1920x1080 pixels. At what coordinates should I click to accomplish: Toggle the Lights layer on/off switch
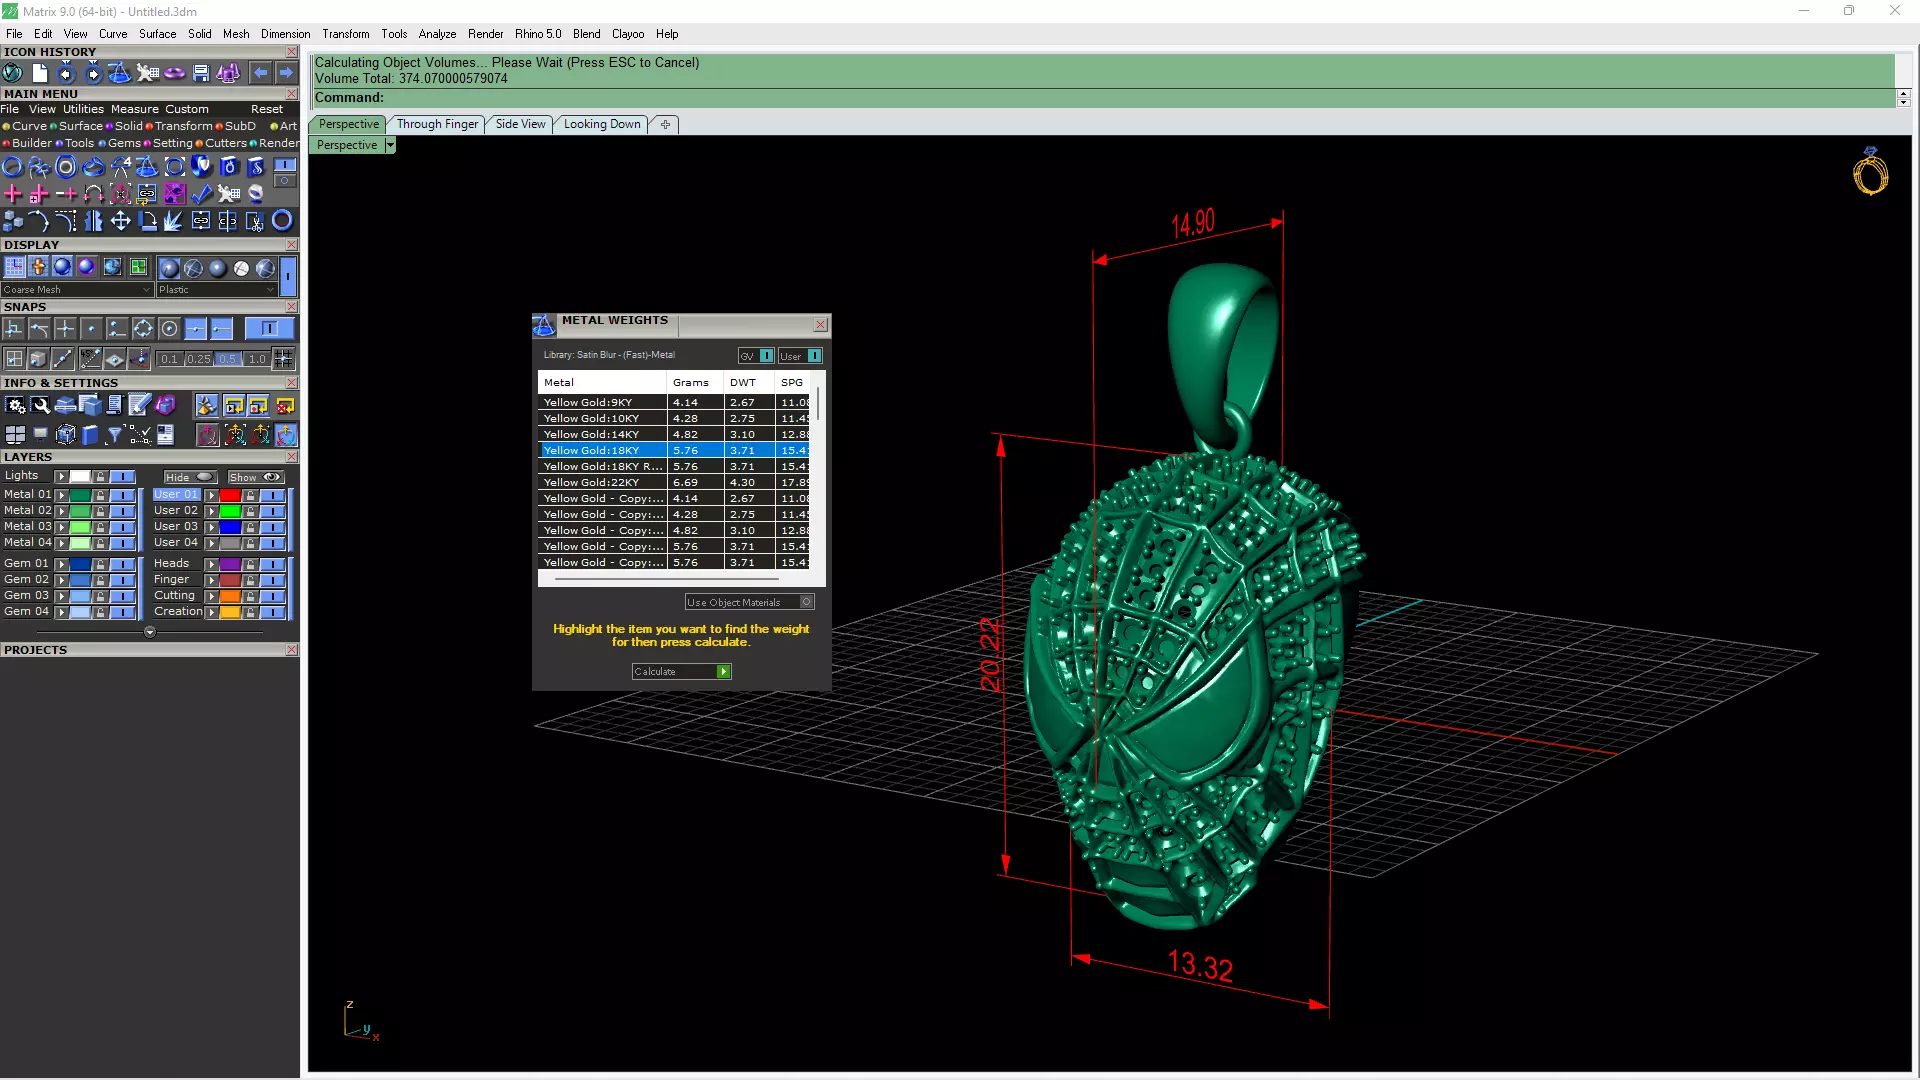point(123,477)
